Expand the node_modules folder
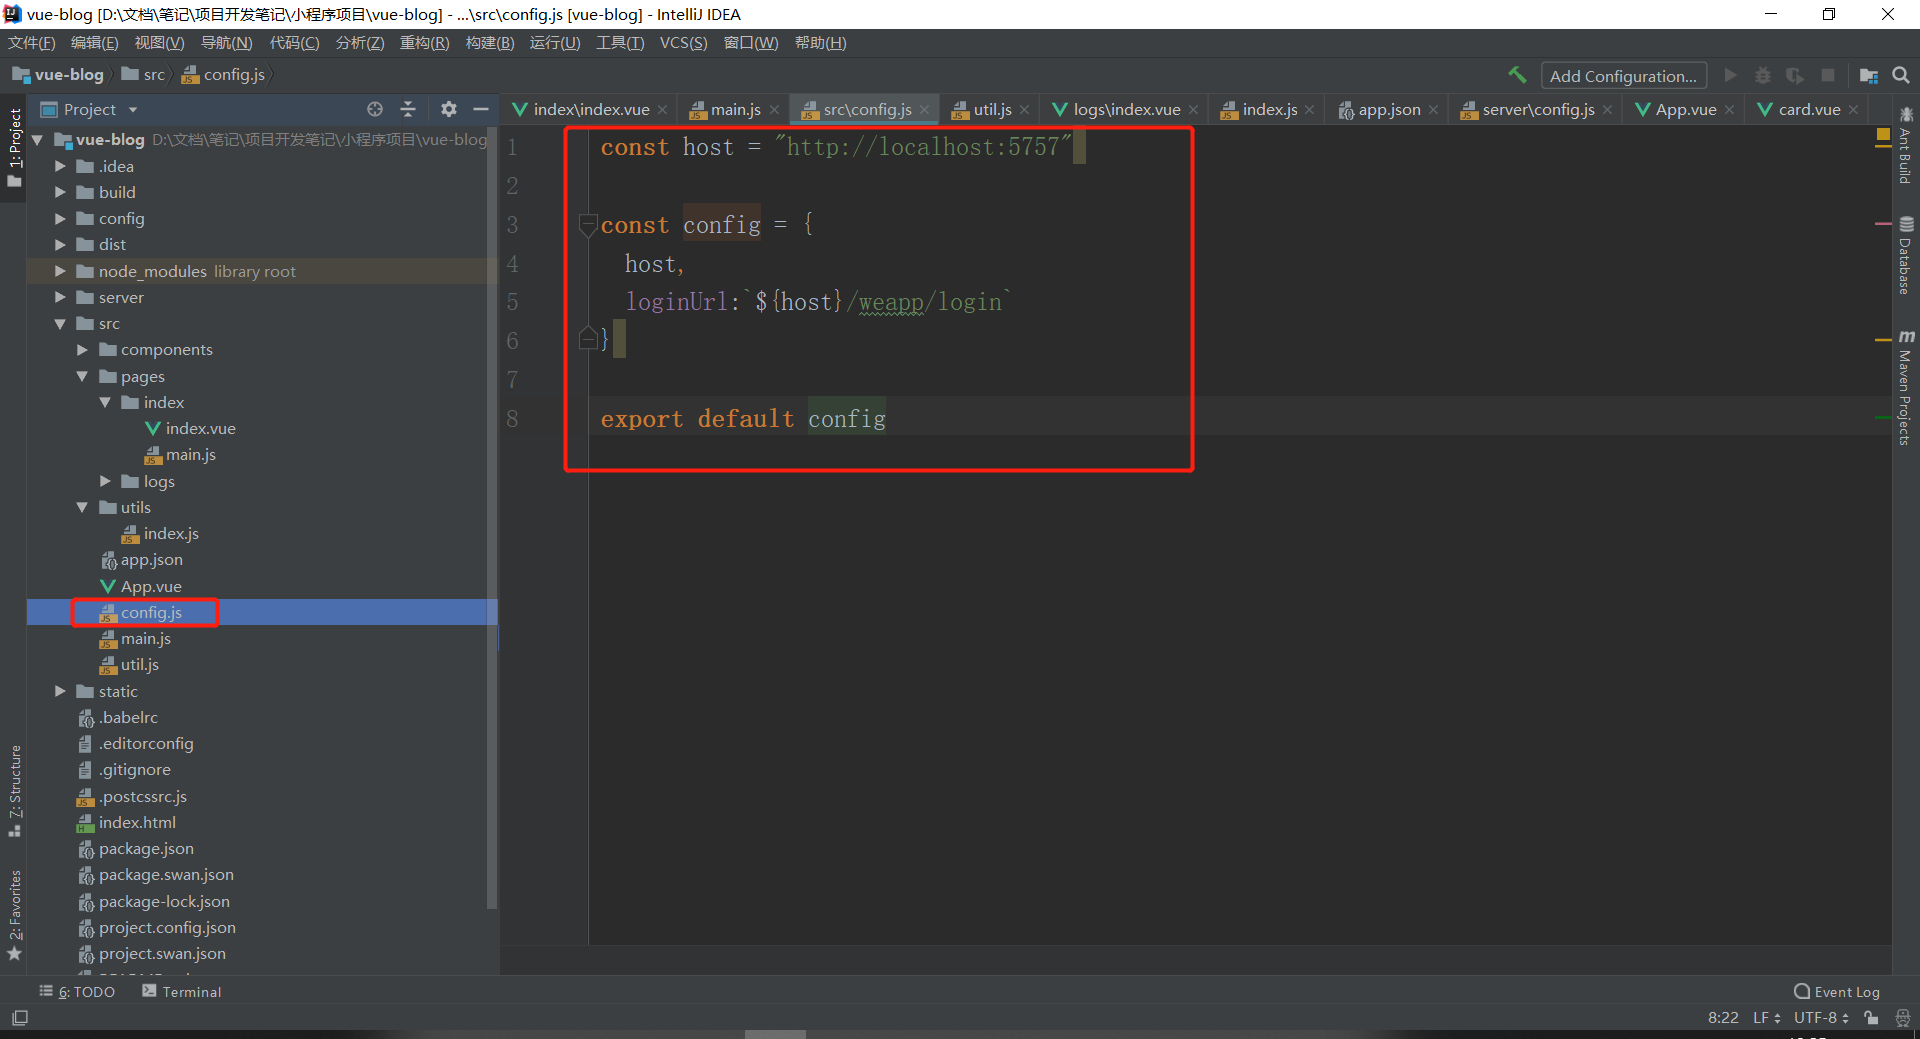Viewport: 1920px width, 1039px height. (x=60, y=271)
